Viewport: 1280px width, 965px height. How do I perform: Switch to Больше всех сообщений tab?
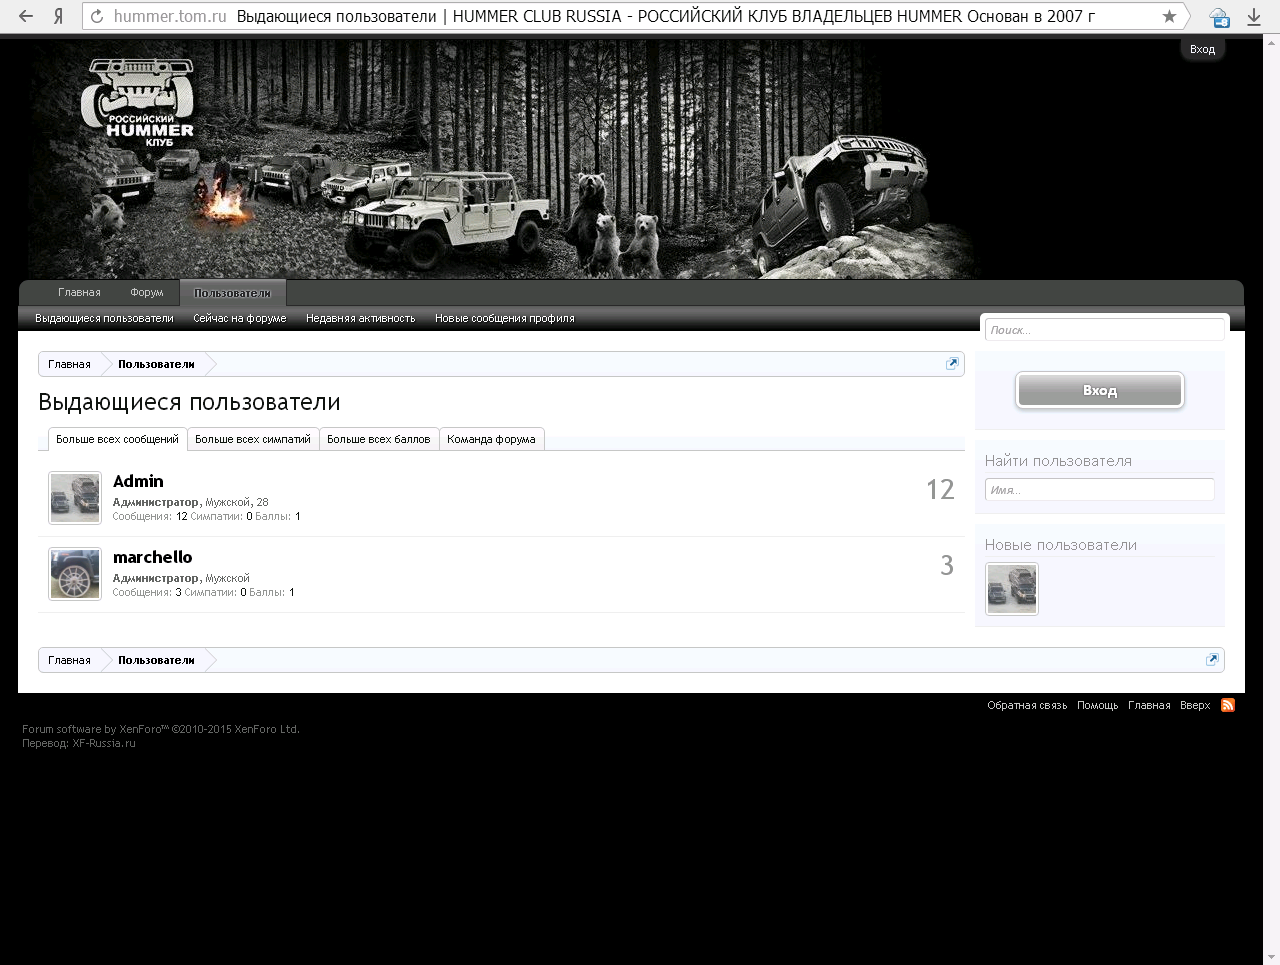point(117,439)
